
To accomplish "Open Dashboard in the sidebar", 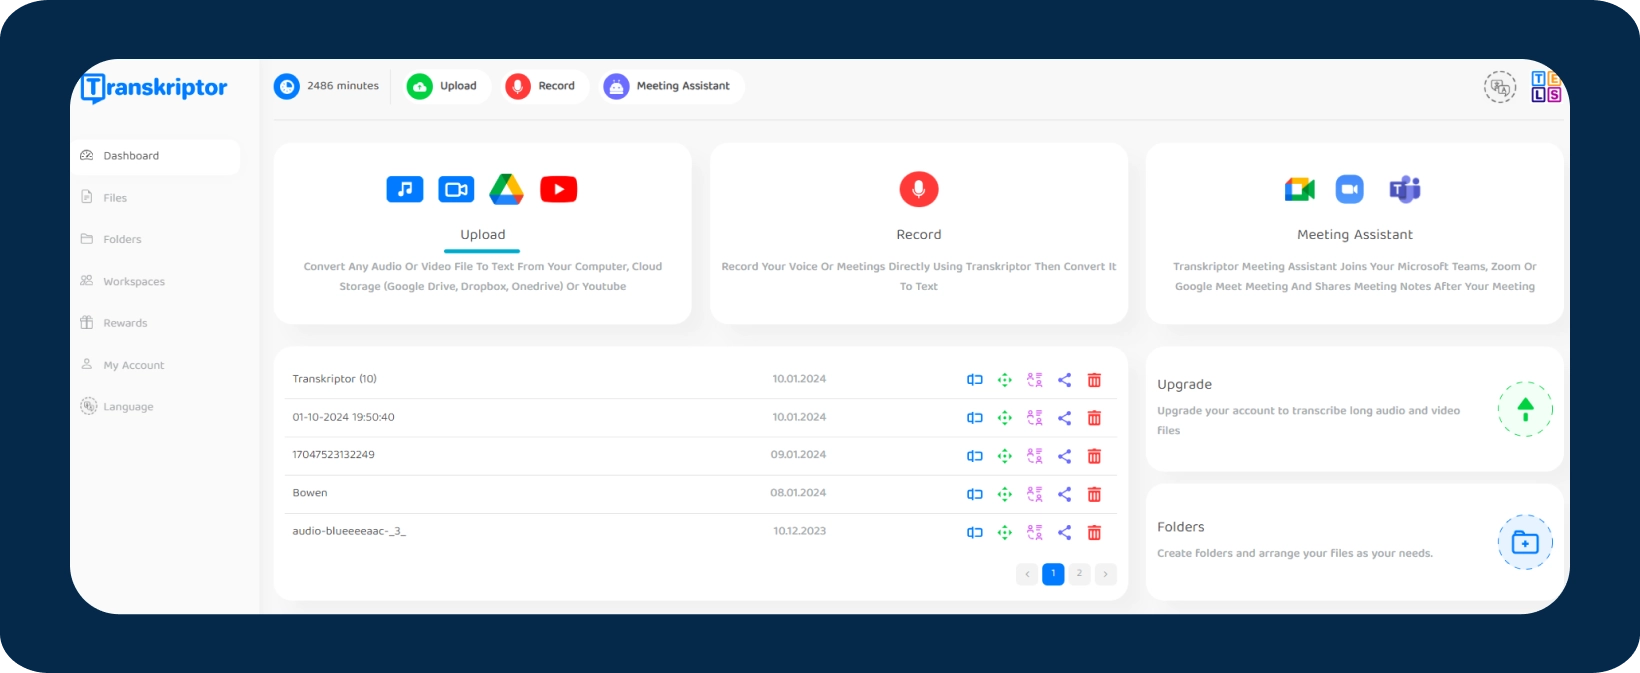I will [155, 156].
